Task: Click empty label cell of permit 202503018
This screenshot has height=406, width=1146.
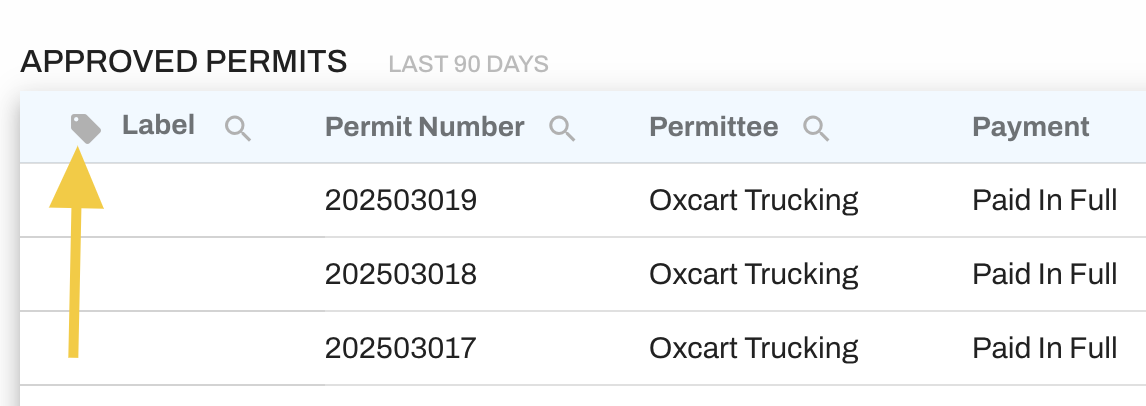Action: pyautogui.click(x=172, y=275)
